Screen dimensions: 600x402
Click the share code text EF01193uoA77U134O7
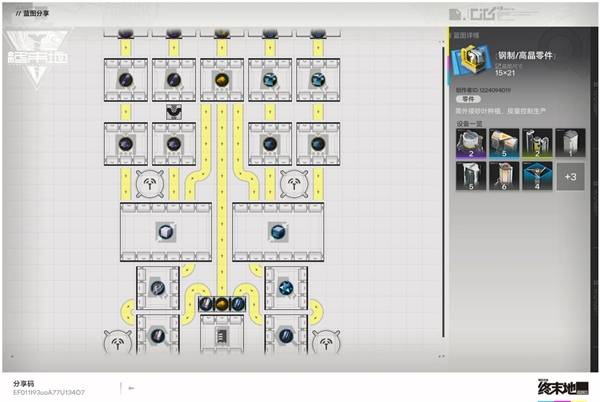49,392
